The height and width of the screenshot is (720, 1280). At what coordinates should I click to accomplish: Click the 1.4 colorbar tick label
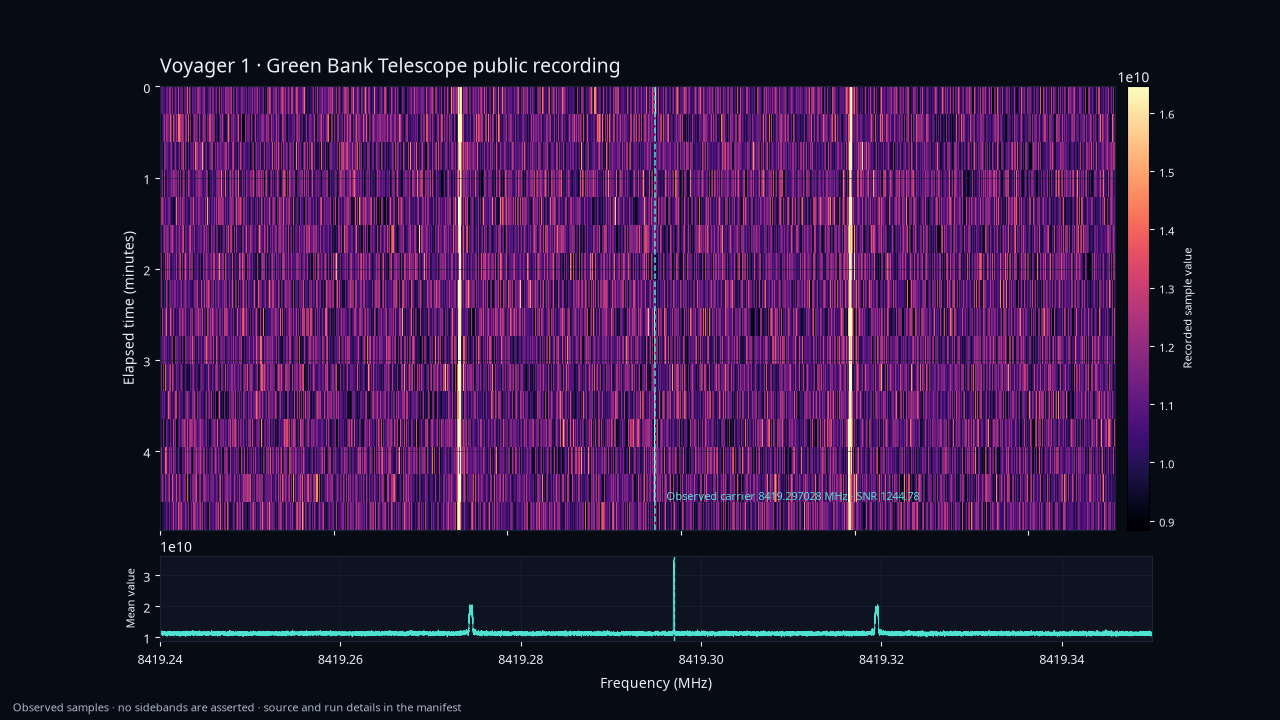click(x=1166, y=231)
